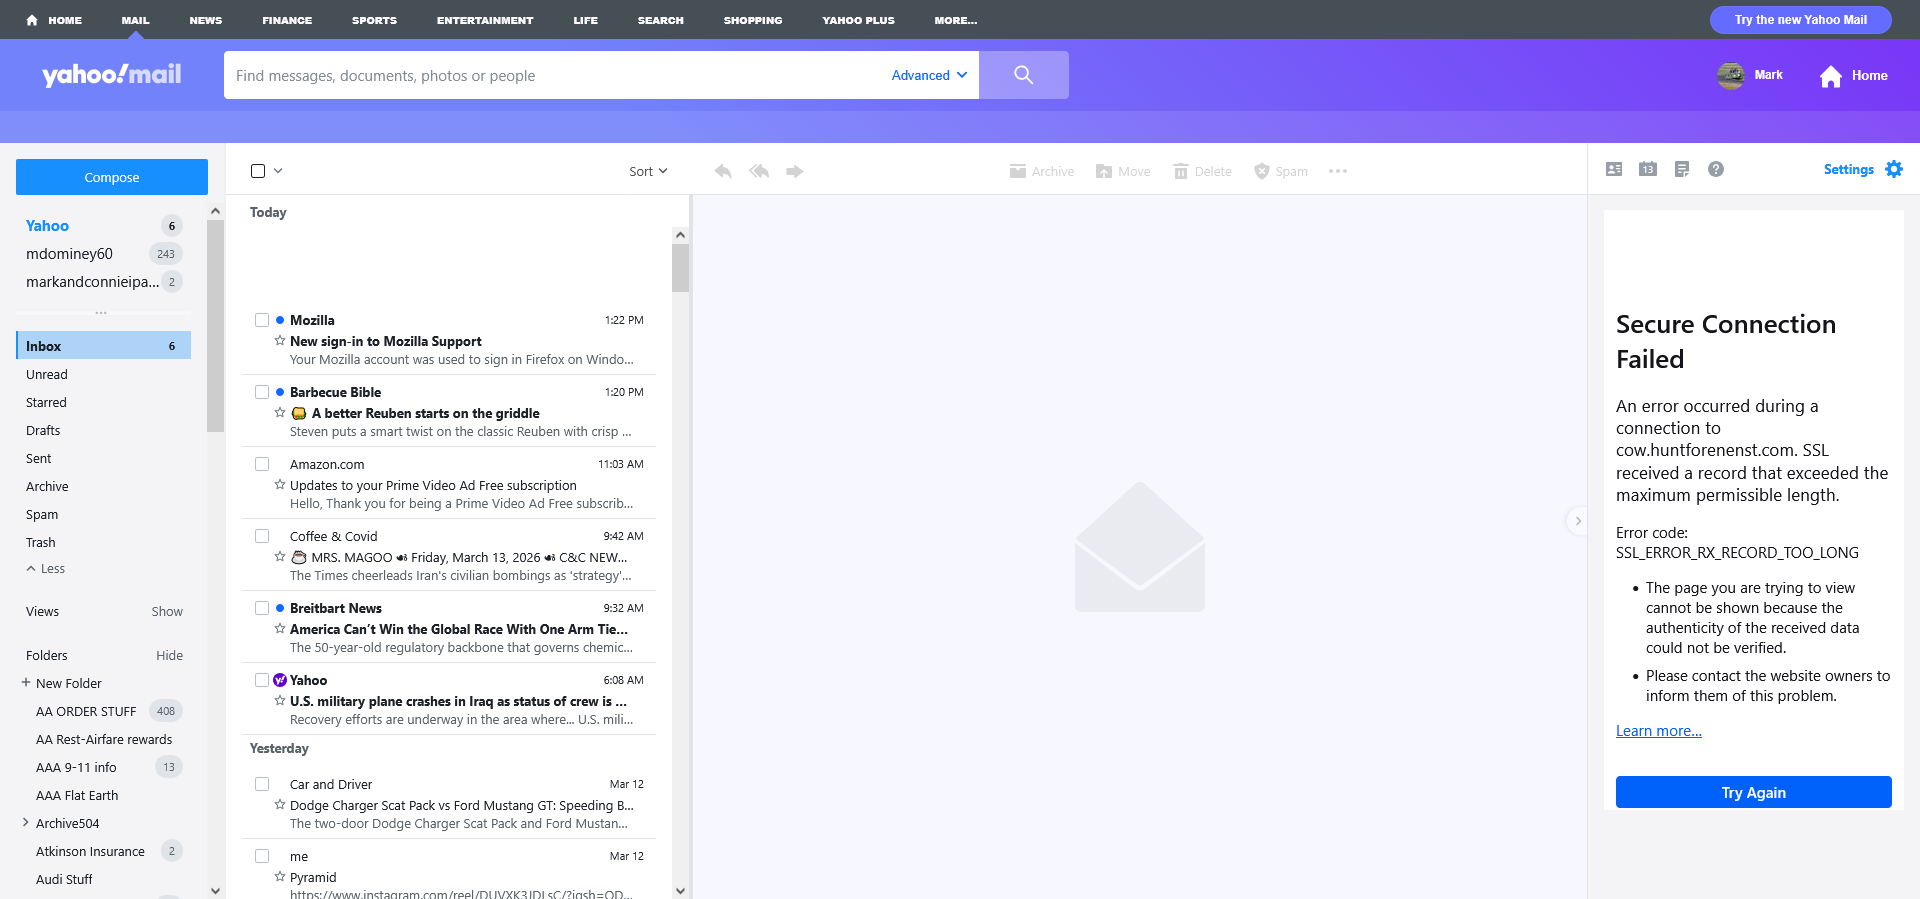Open the Help question mark icon
This screenshot has width=1920, height=899.
click(1716, 170)
